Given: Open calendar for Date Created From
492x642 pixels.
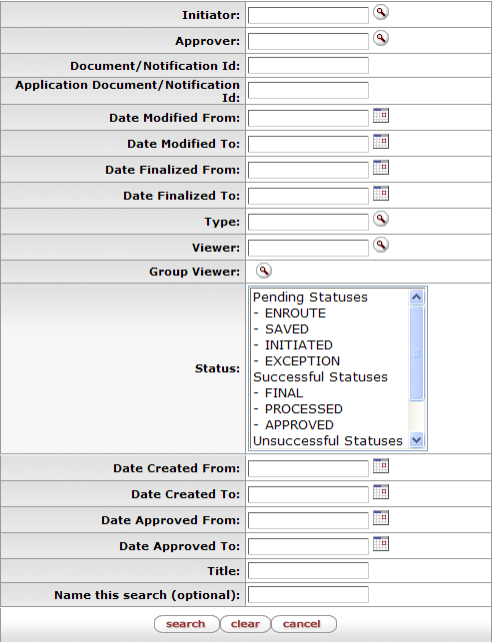Looking at the screenshot, I should [x=381, y=466].
